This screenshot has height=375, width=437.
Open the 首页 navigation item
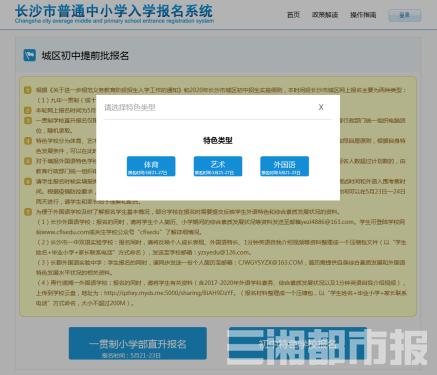click(x=293, y=15)
